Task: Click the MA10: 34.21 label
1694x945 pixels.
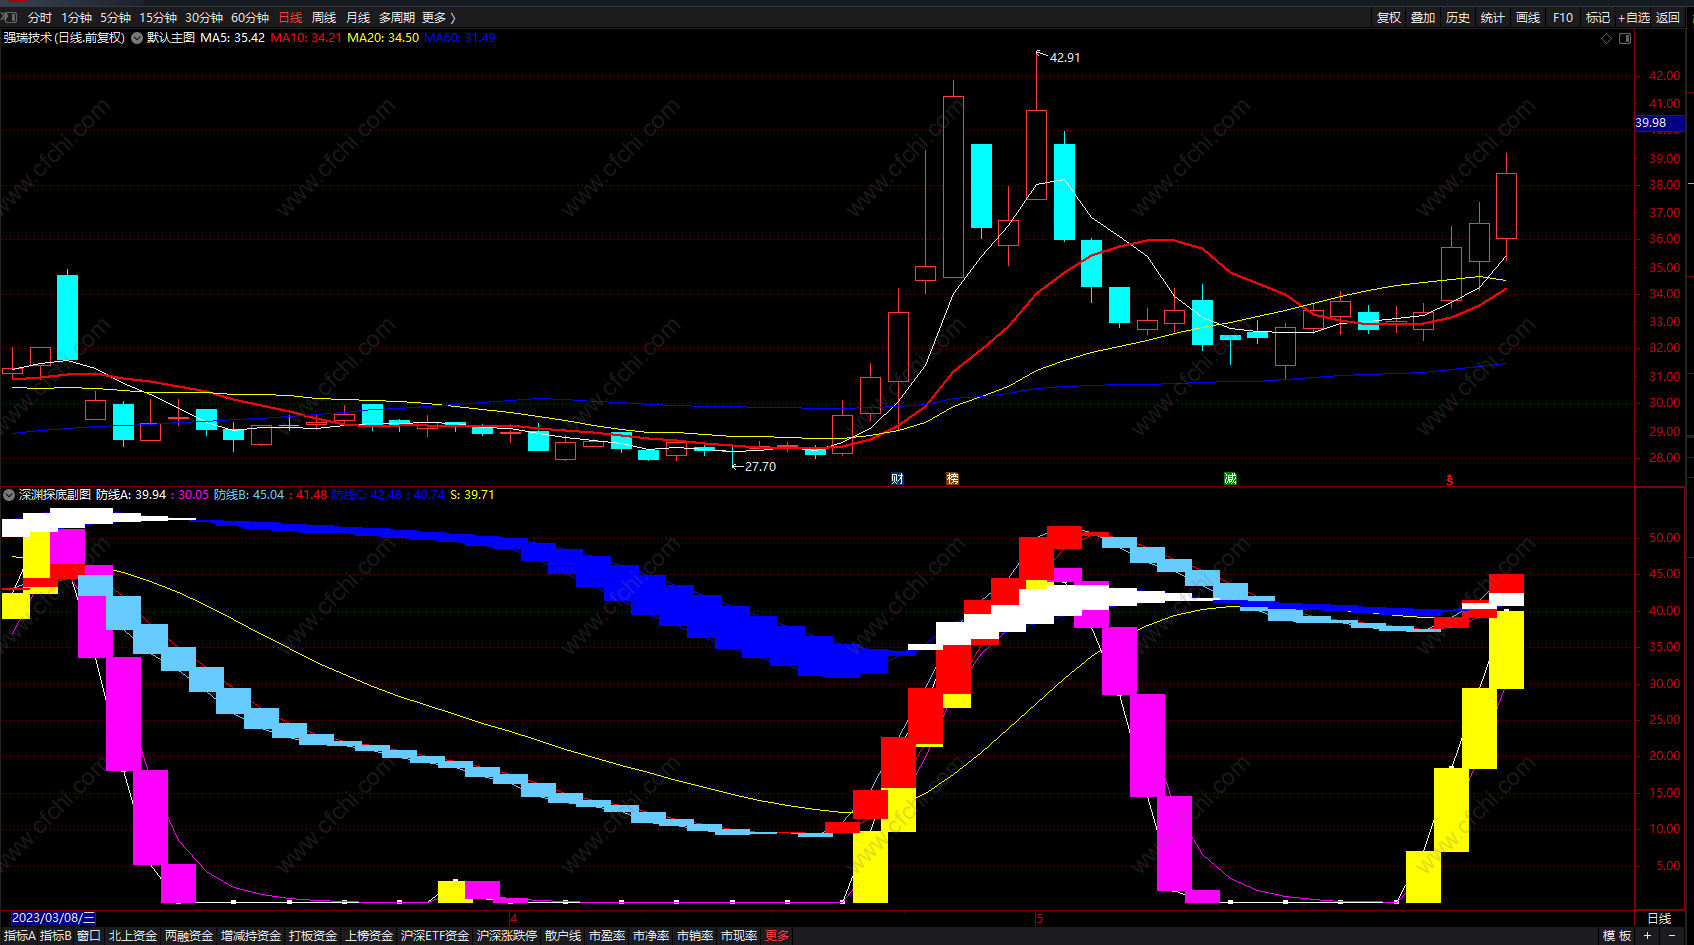Action: click(306, 38)
